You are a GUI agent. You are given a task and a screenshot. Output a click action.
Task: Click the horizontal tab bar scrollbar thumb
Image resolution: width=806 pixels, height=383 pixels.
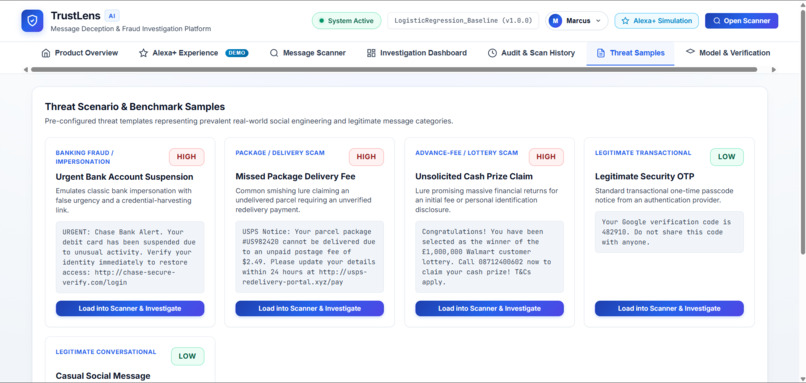pyautogui.click(x=394, y=69)
